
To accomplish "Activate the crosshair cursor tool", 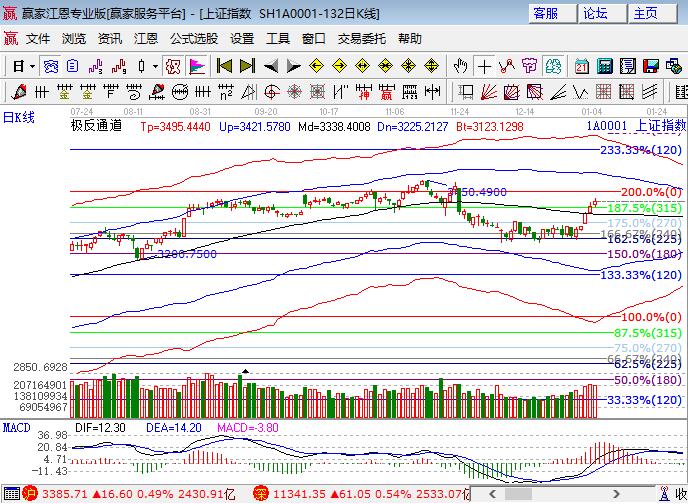I will [484, 66].
